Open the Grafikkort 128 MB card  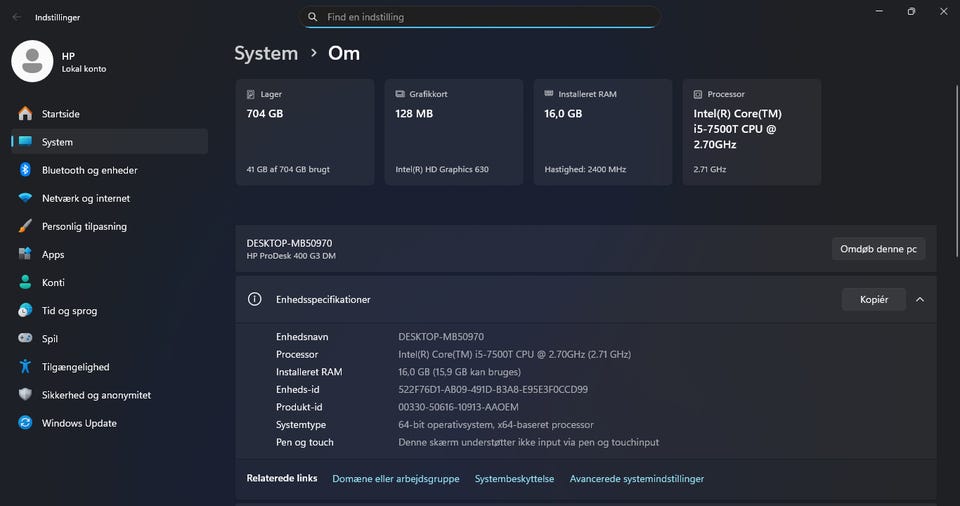(454, 132)
